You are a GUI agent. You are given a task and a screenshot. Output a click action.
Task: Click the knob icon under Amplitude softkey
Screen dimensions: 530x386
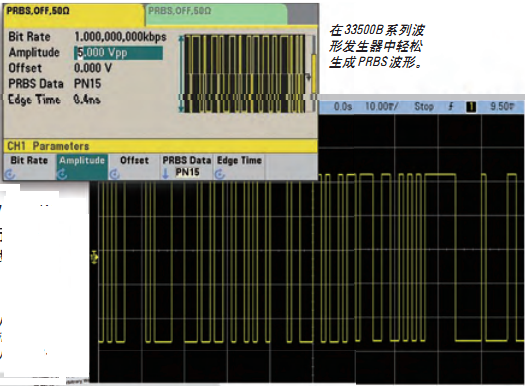click(x=62, y=174)
